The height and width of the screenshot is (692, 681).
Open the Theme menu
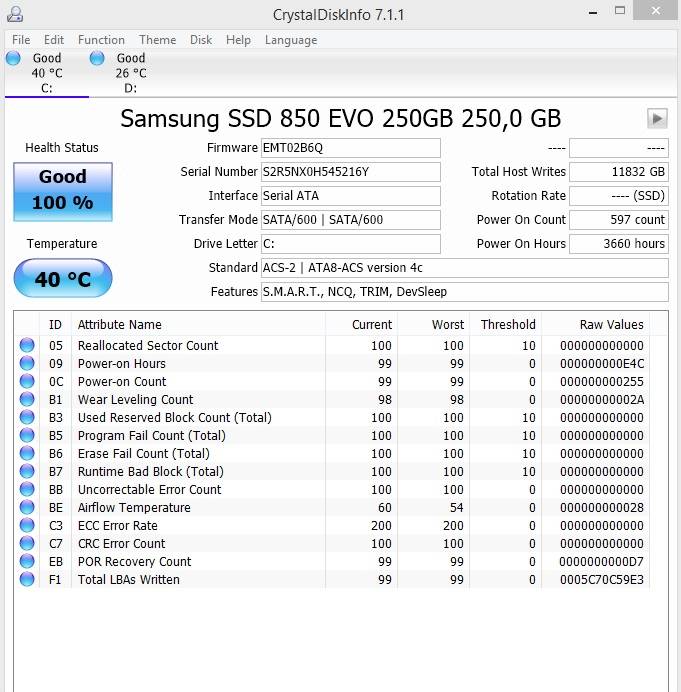[158, 40]
